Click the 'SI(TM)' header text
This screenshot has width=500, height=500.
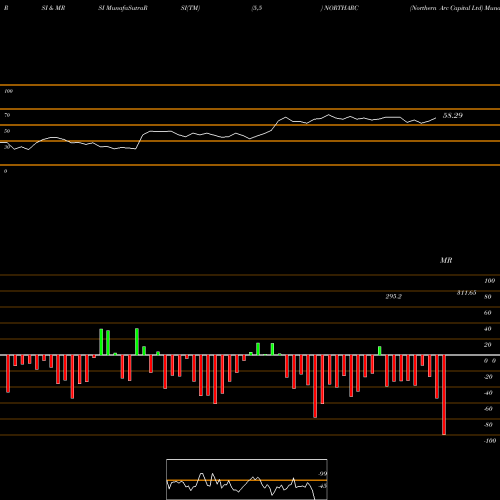[190, 8]
